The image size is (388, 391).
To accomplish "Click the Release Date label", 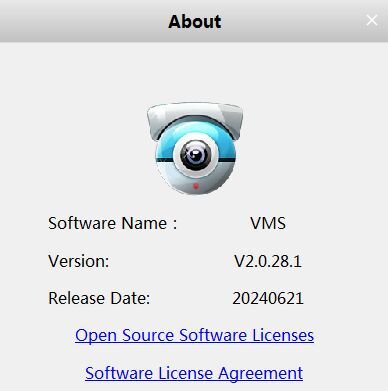I will pyautogui.click(x=99, y=298).
